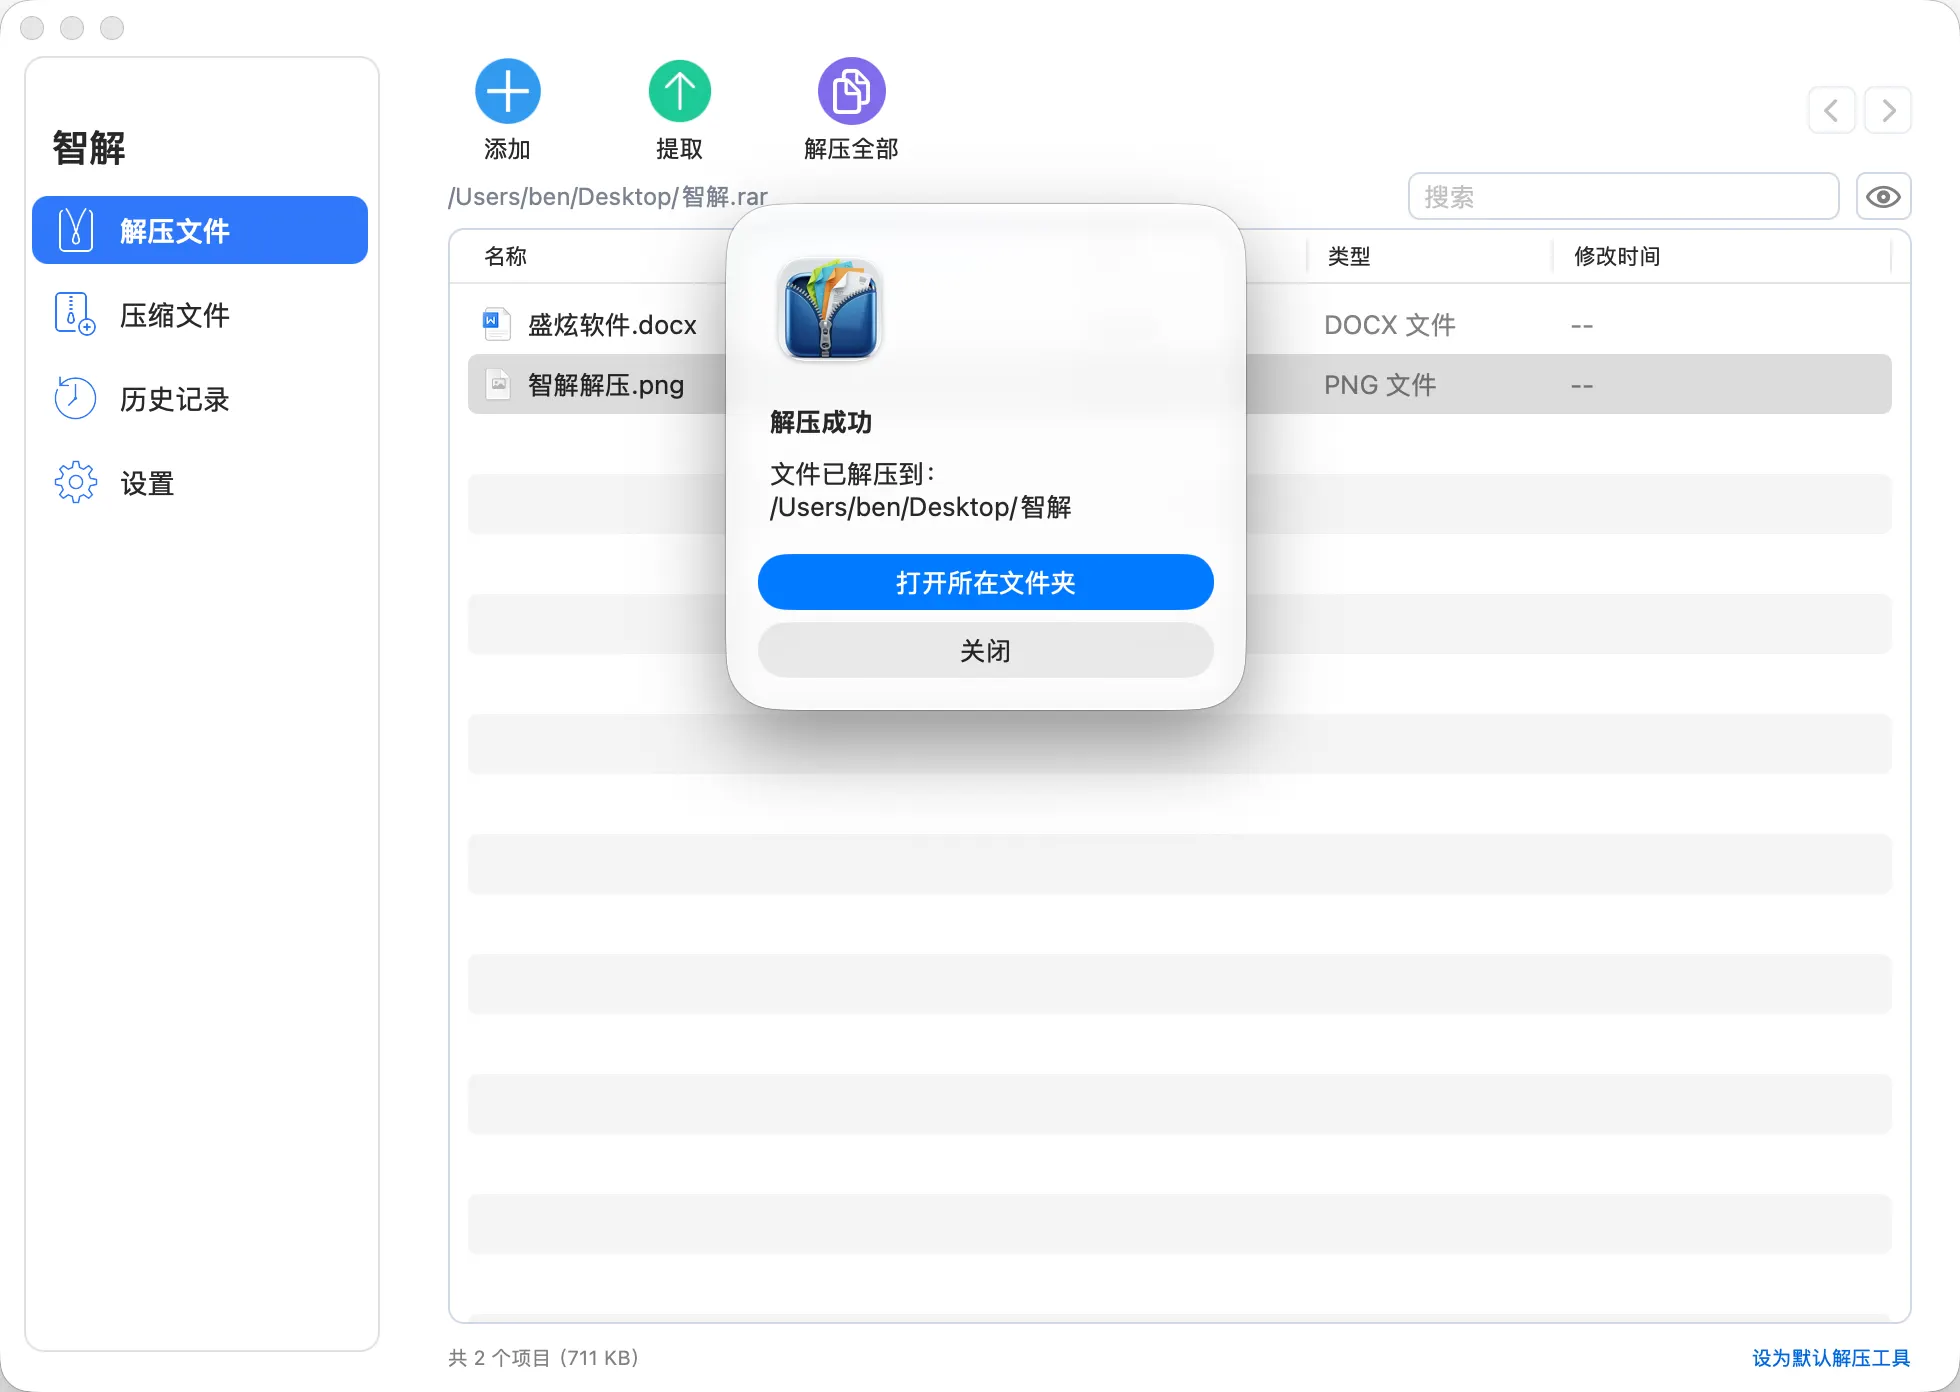
Task: Click the 名称 column header
Action: 506,256
